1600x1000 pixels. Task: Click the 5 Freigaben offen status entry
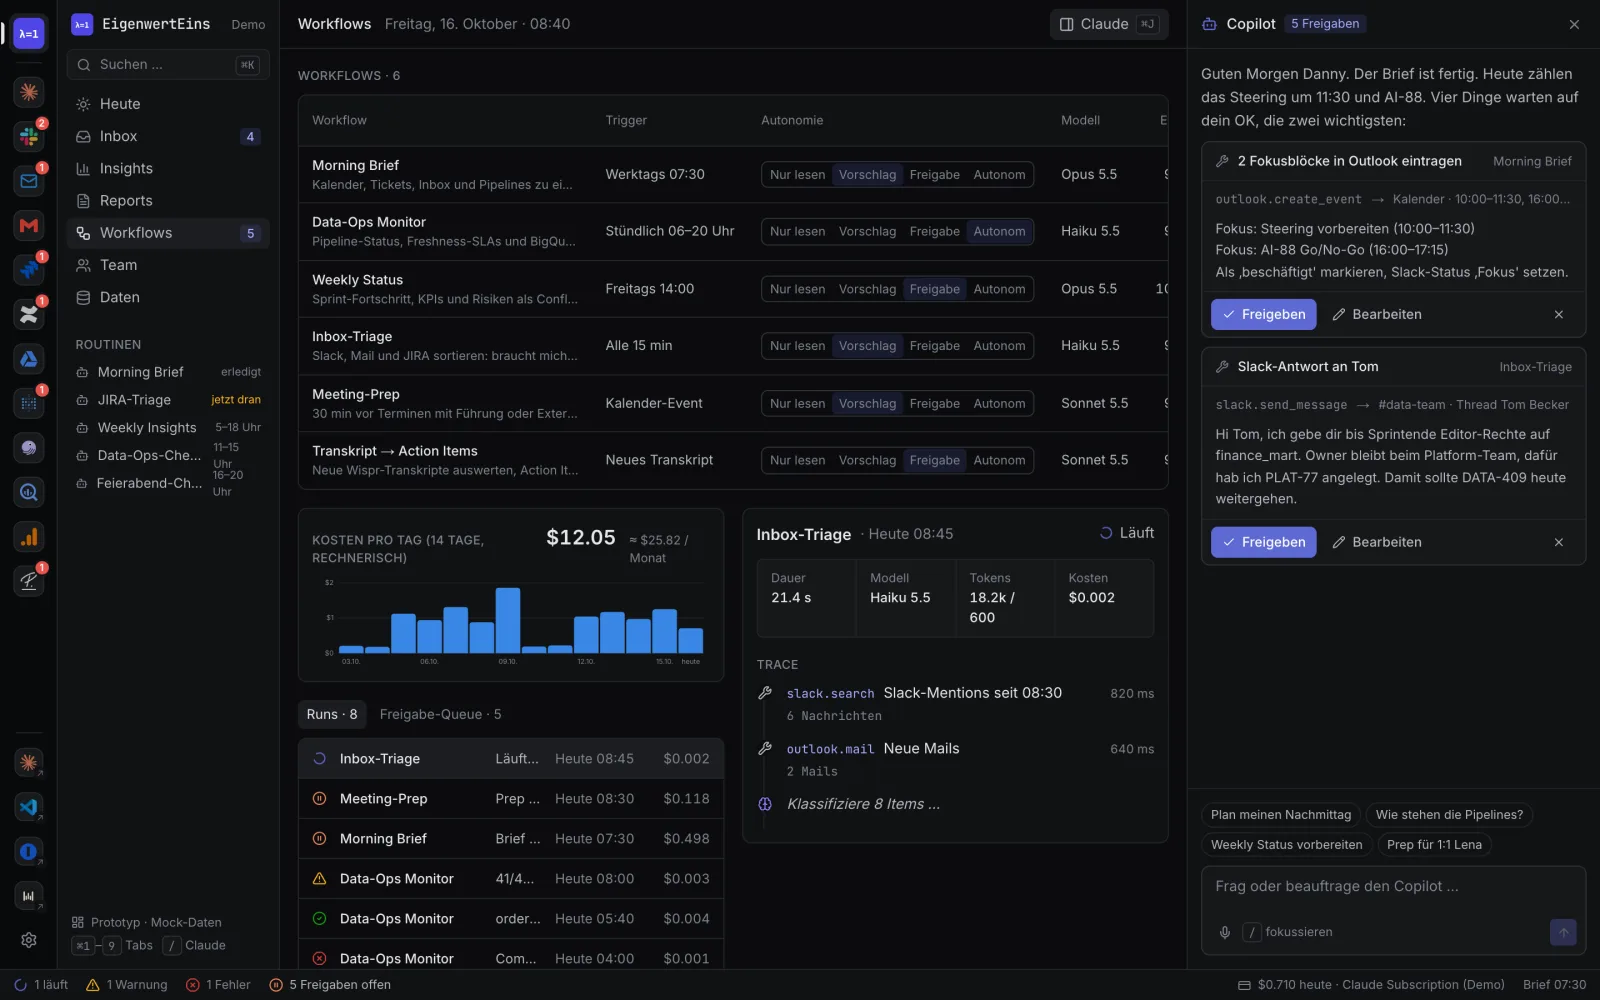[x=331, y=985]
